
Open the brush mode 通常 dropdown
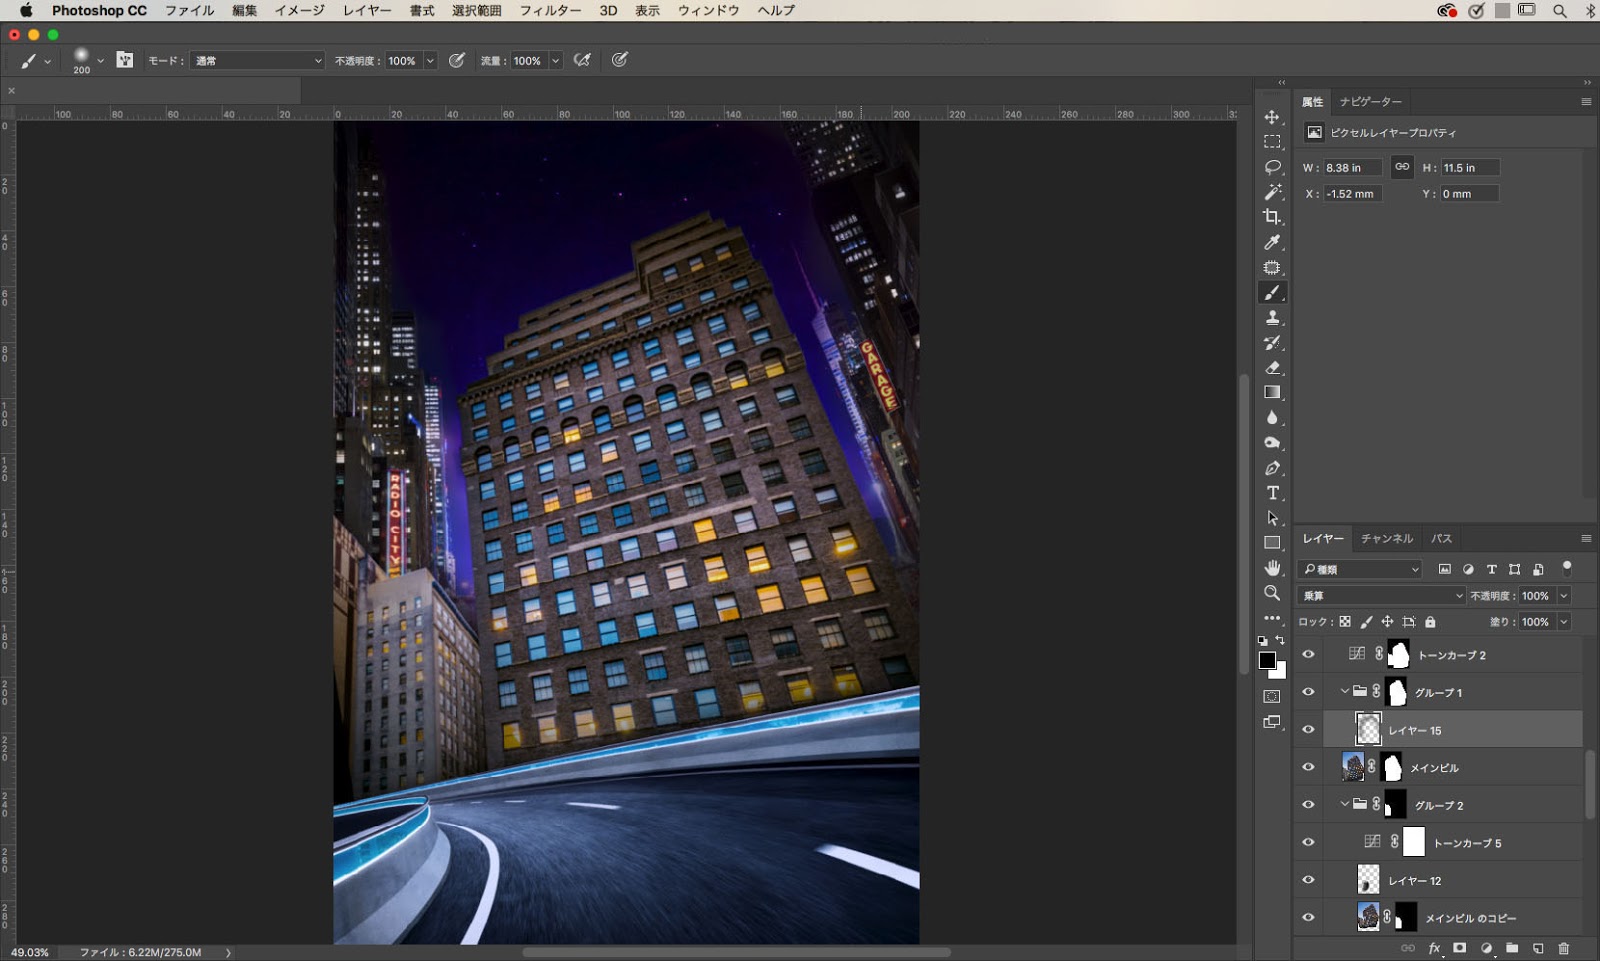pyautogui.click(x=257, y=61)
